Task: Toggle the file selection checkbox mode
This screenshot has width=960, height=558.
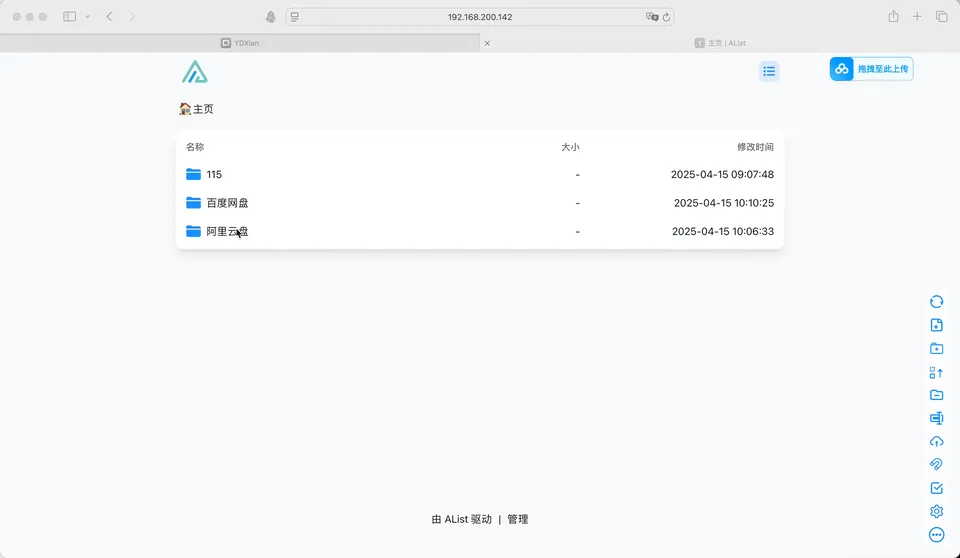Action: tap(937, 488)
